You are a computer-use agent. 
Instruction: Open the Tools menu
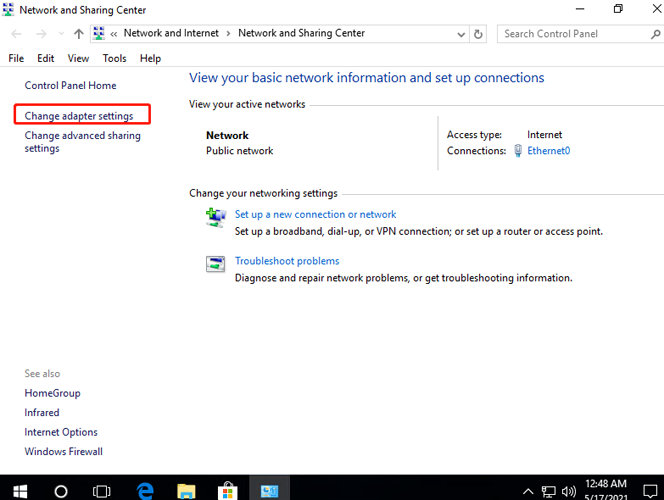tap(114, 58)
